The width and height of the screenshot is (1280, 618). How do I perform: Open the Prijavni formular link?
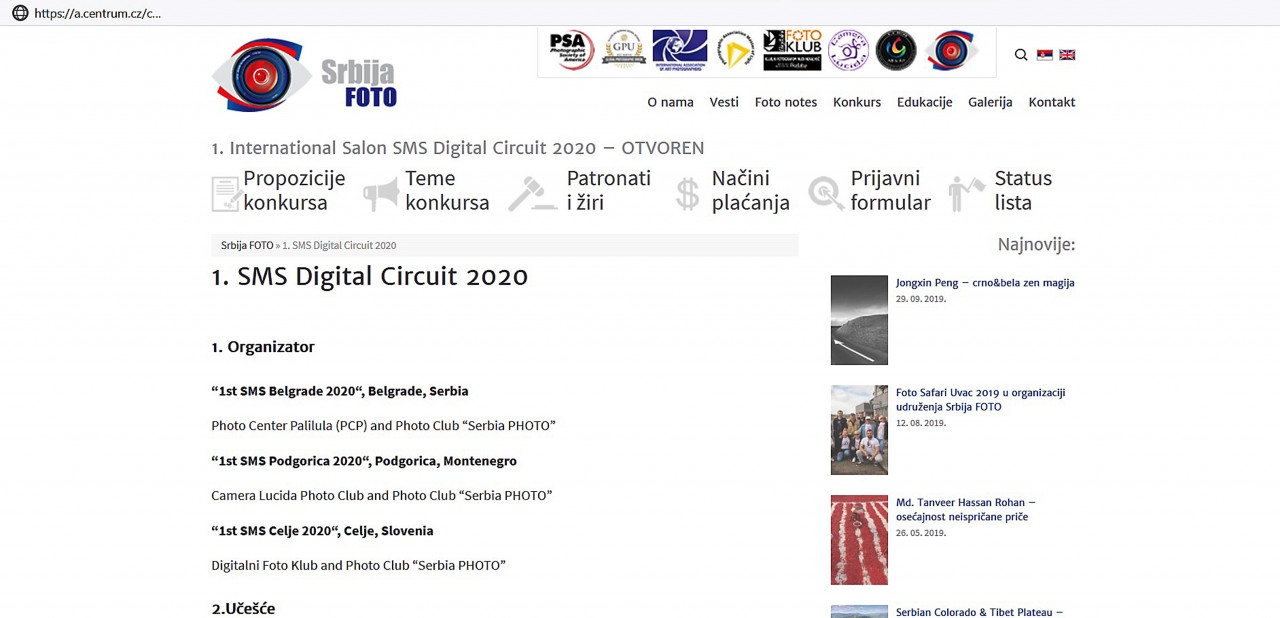[x=890, y=190]
